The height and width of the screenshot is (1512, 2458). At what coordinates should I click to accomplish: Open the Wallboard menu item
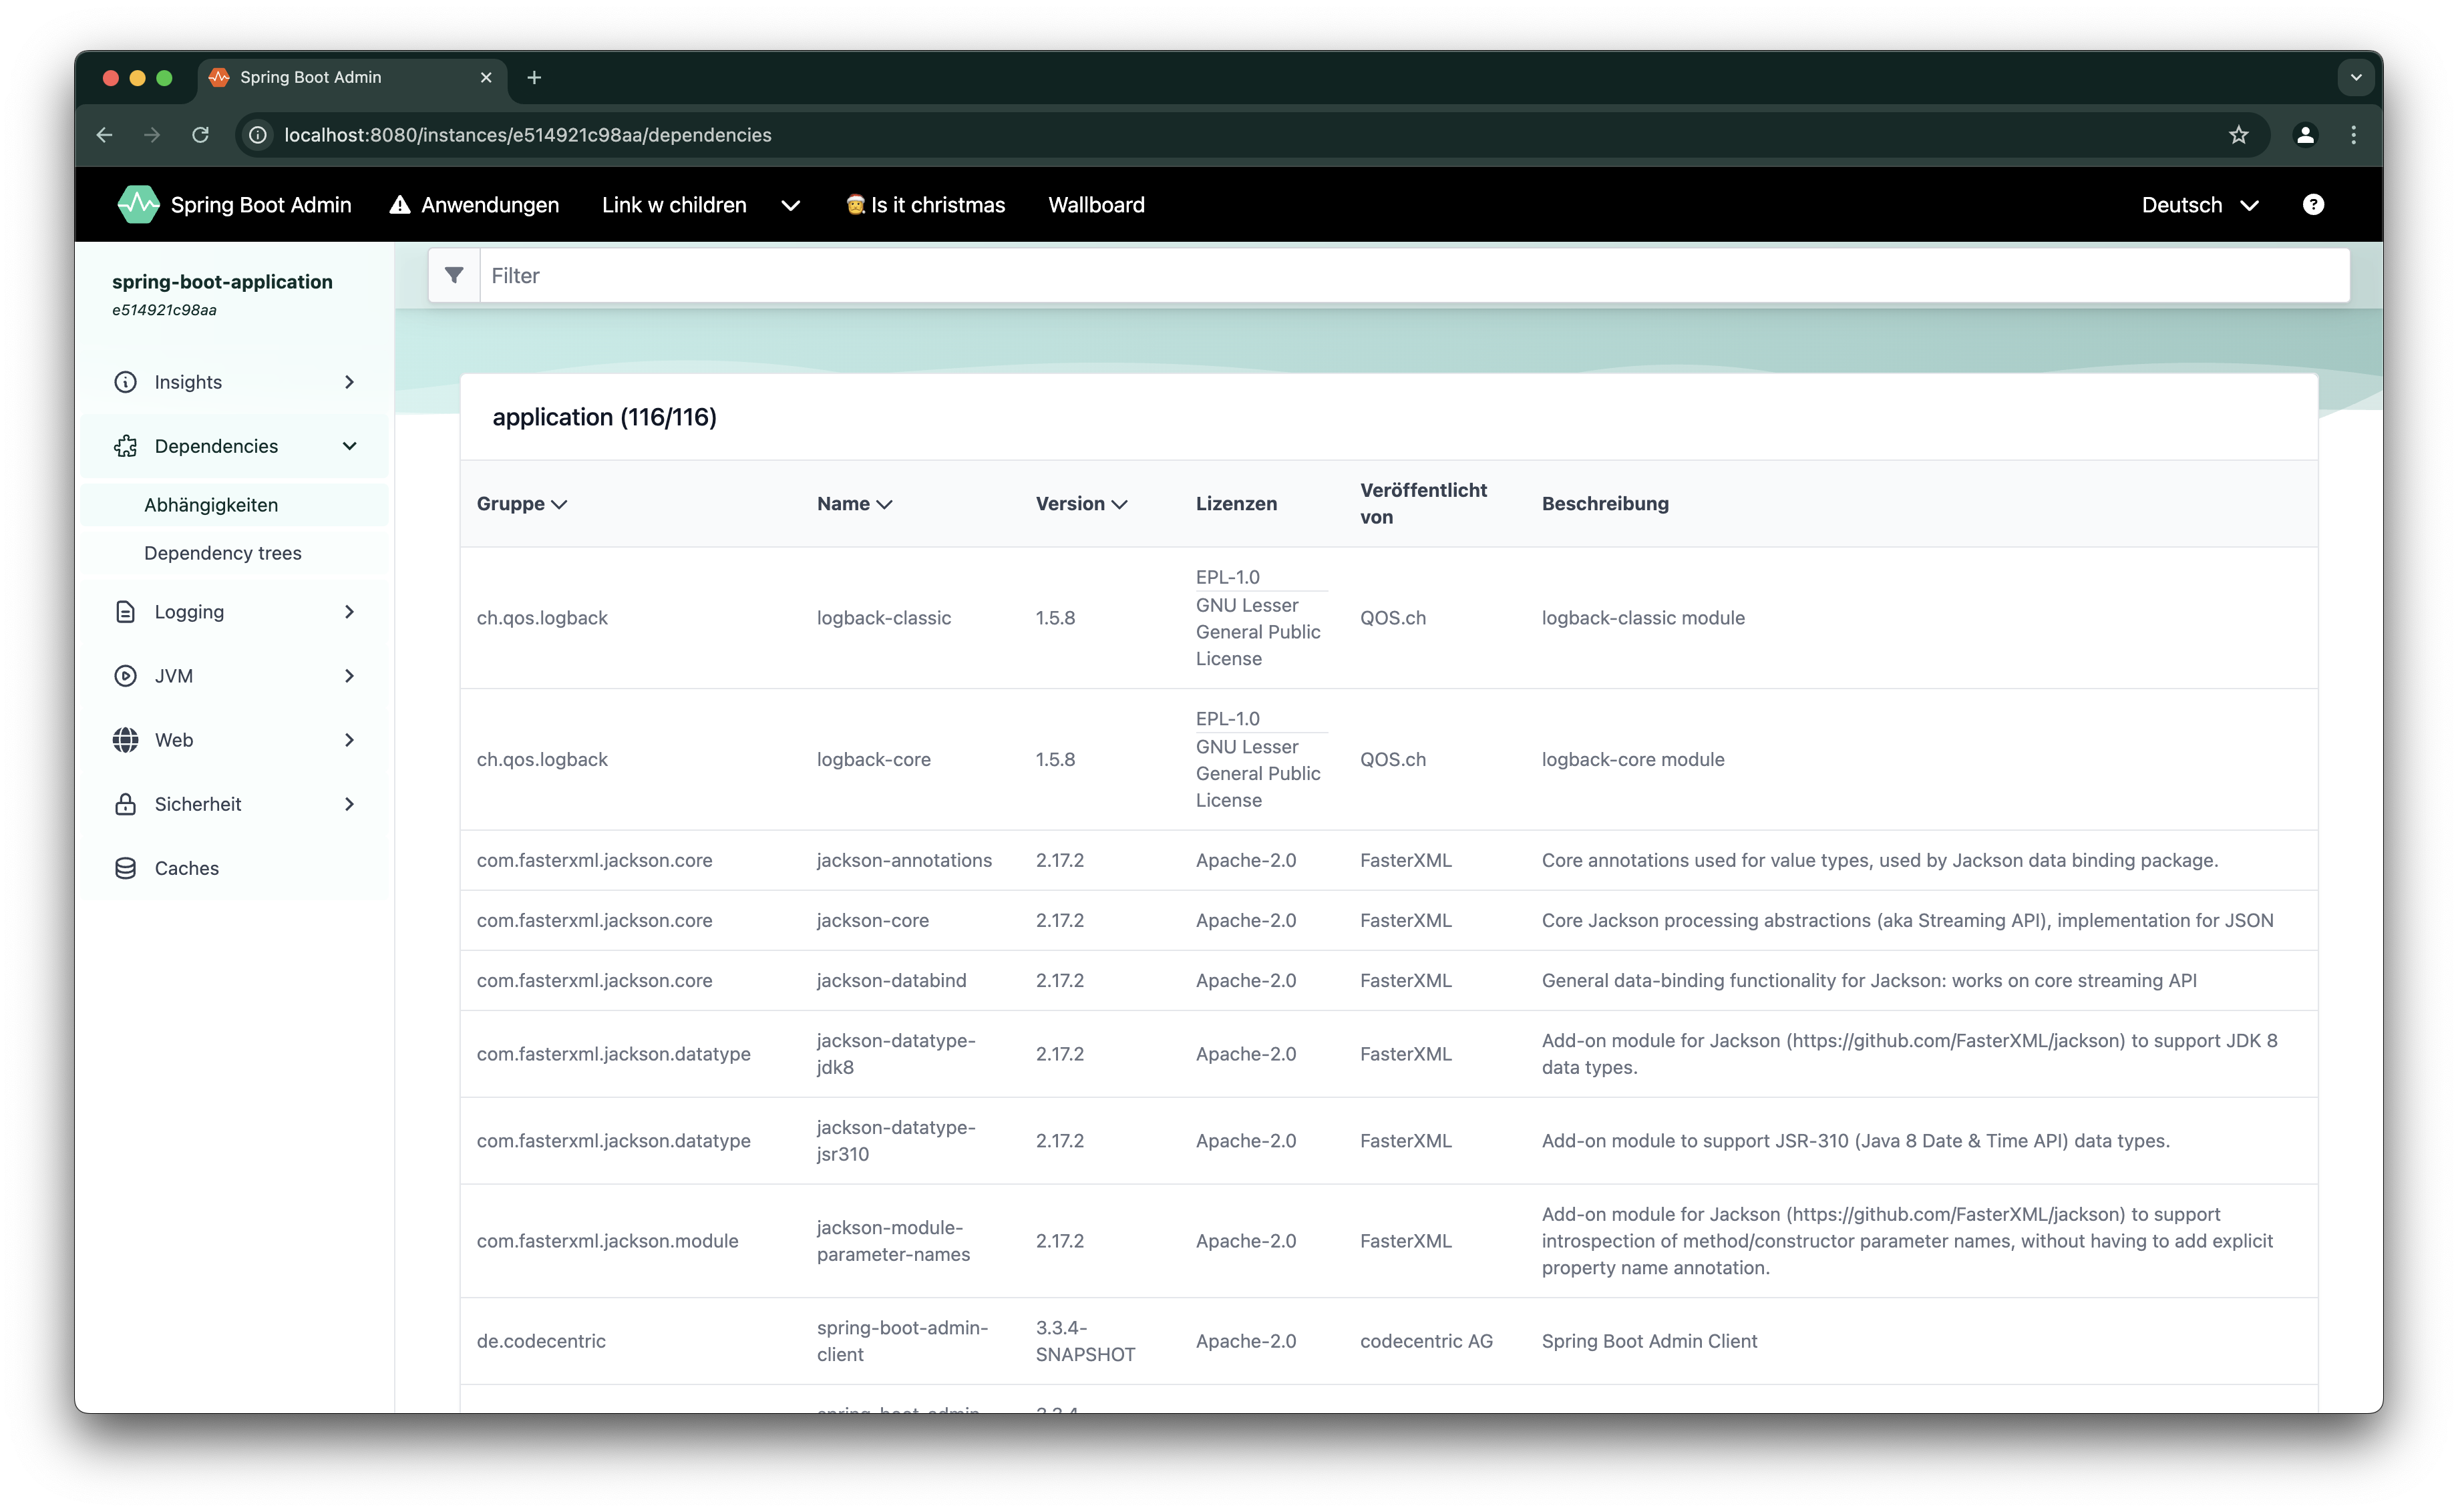[x=1096, y=204]
